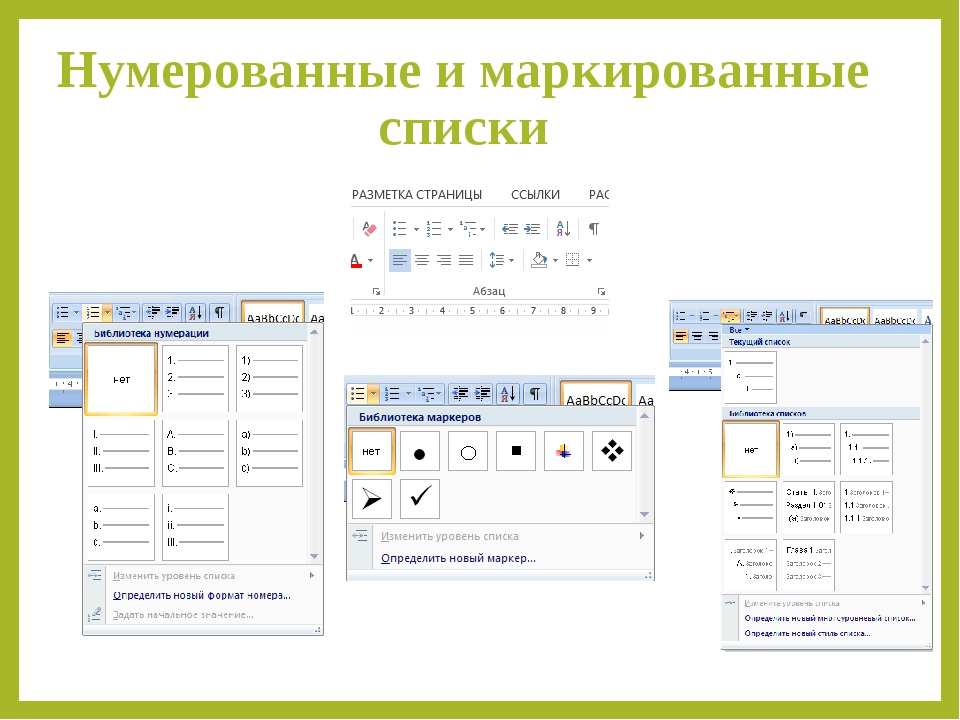Choose the lowercase Roman 'i. ii. iii.' numbering format
The height and width of the screenshot is (720, 960).
click(195, 527)
